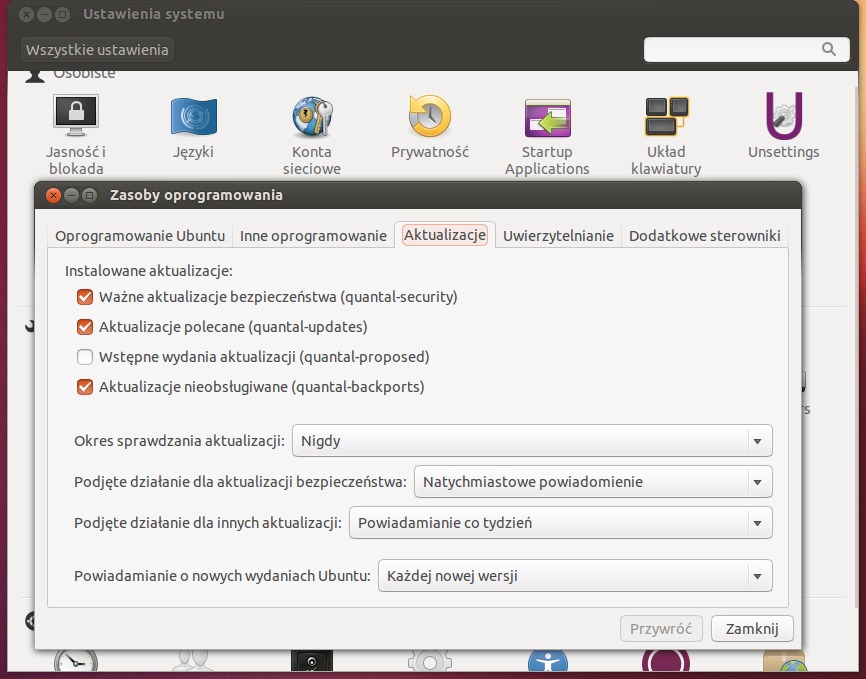The height and width of the screenshot is (679, 866).
Task: Click the Zasoby oprogramowania title bar
Action: [418, 195]
